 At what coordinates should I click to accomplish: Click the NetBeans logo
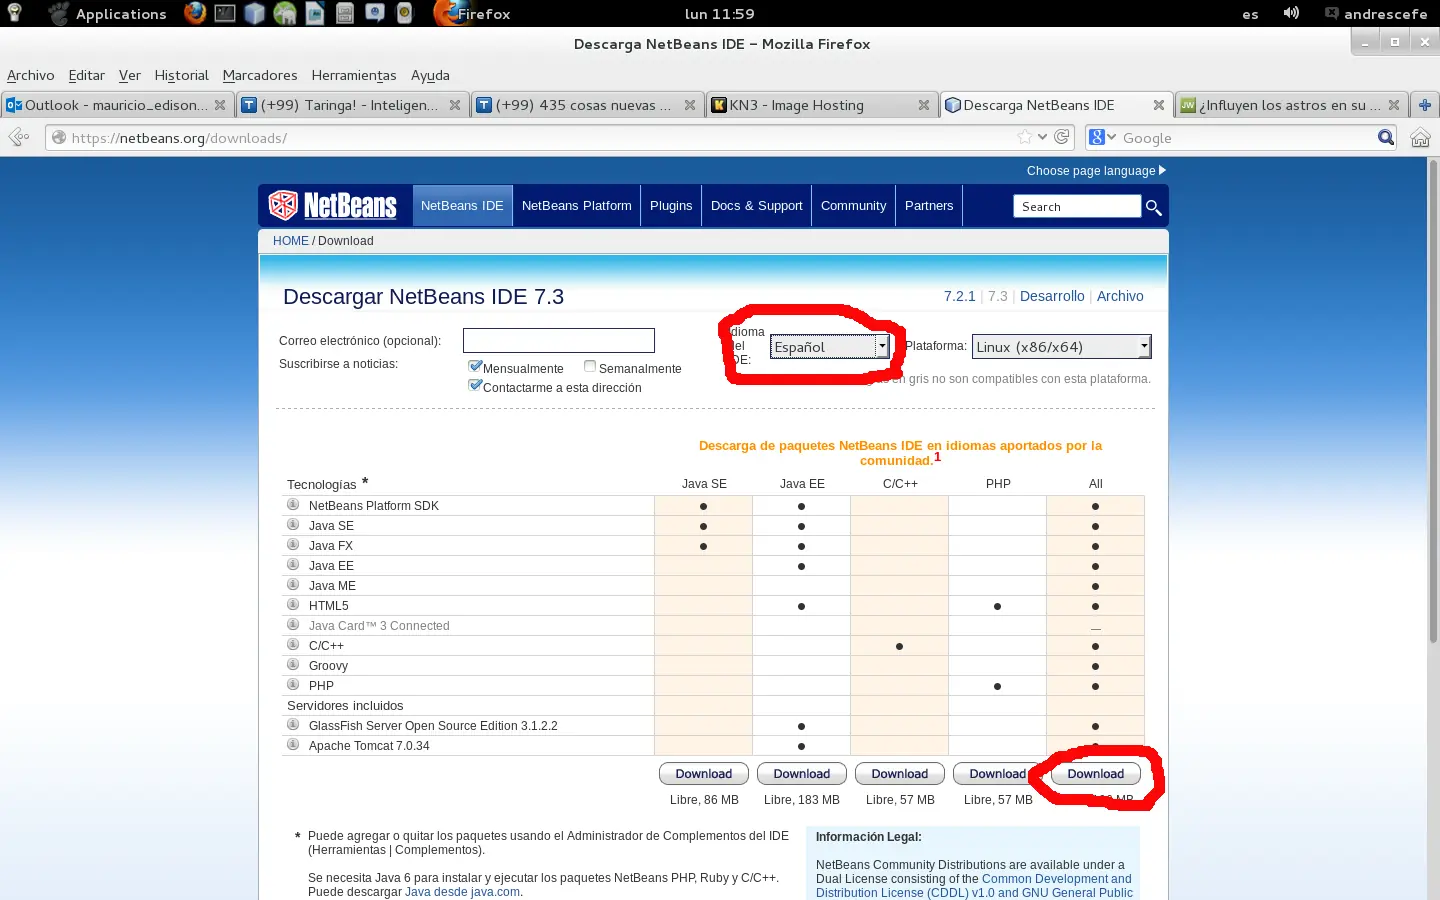coord(333,205)
